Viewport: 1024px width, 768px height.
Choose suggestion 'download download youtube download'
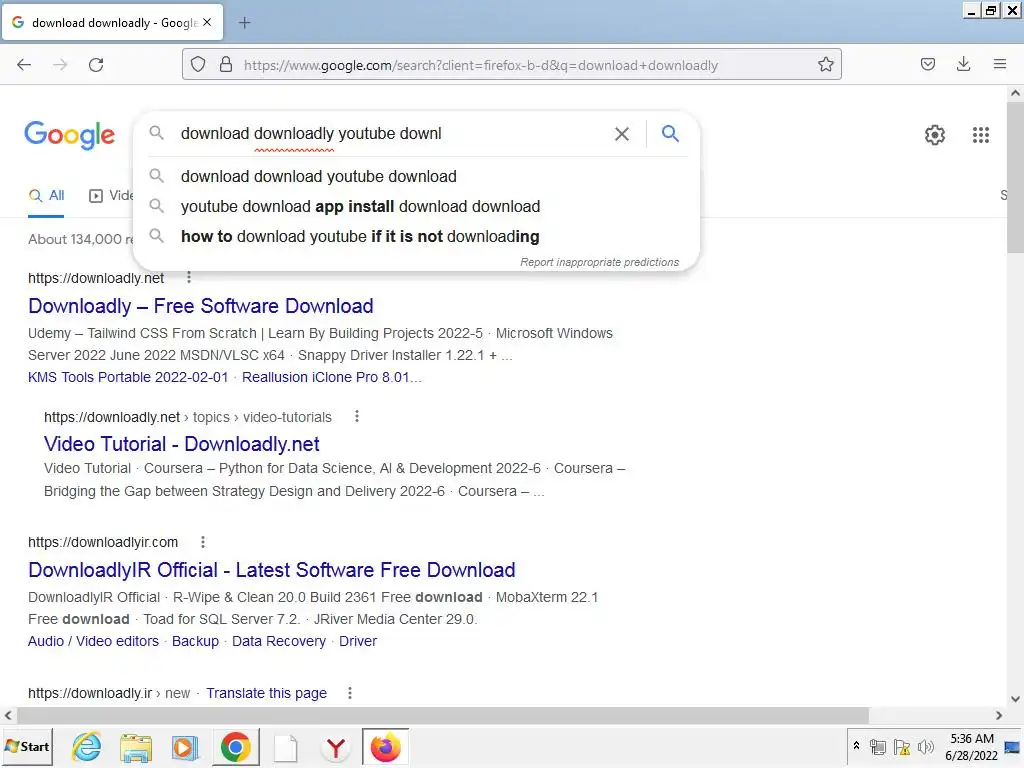click(417, 176)
